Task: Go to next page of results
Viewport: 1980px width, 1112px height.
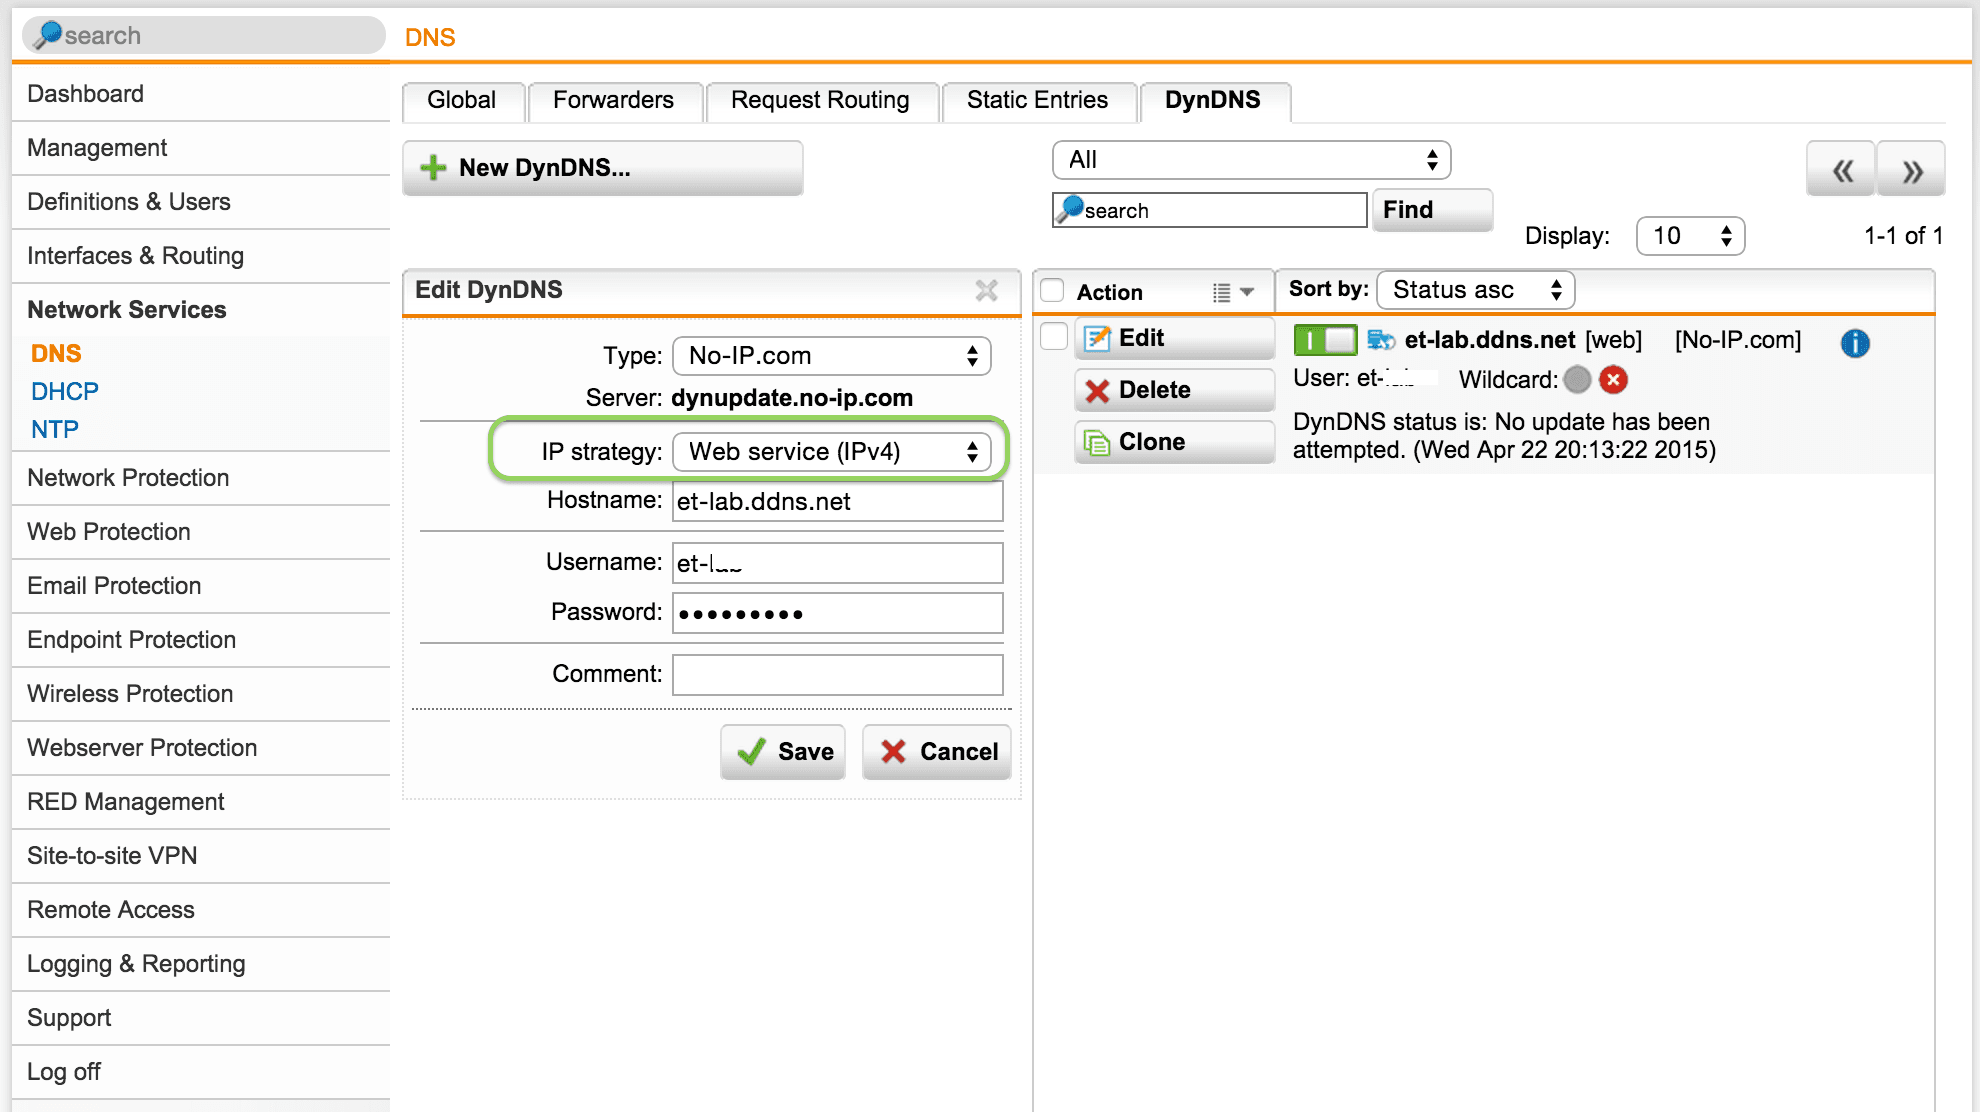Action: [1911, 170]
